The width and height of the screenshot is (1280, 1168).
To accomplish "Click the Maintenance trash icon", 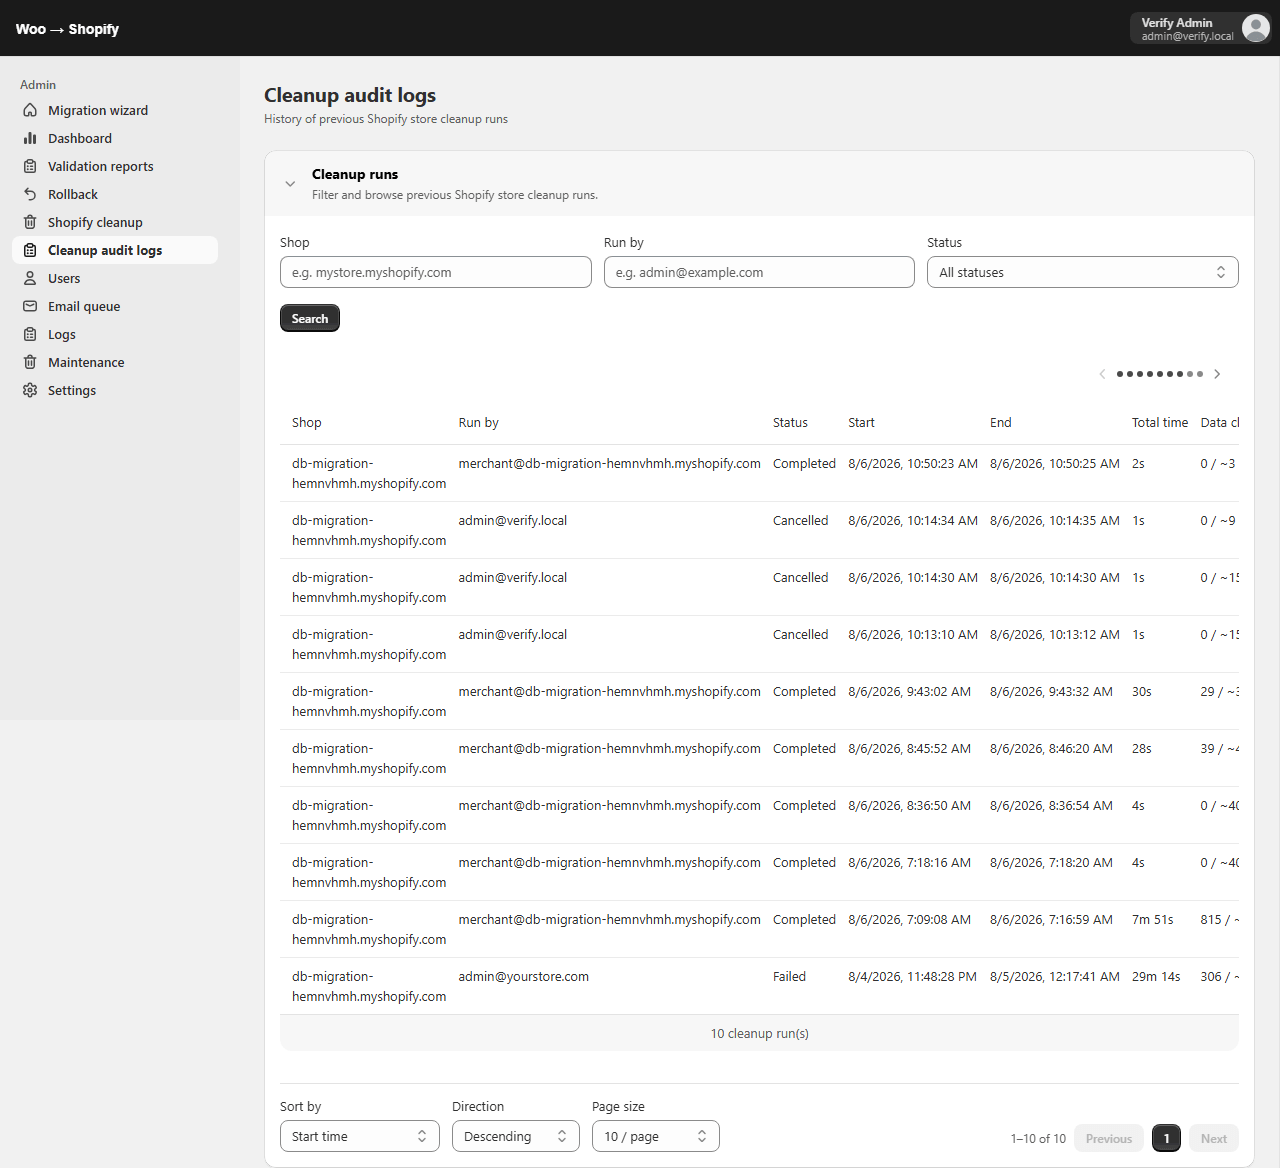I will [x=30, y=362].
